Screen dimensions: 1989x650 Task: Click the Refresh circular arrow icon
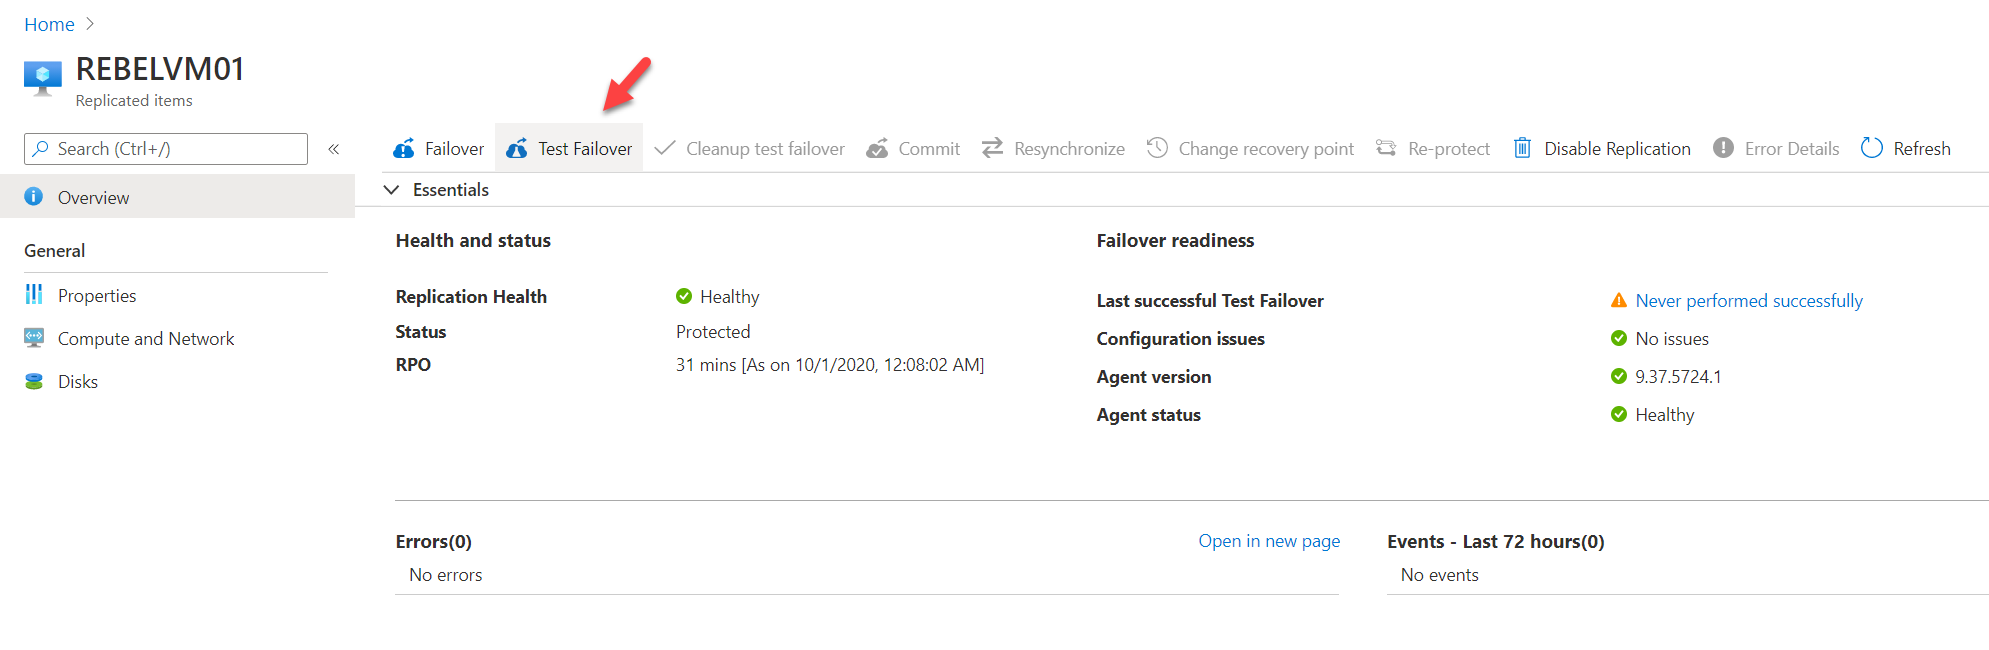1872,148
